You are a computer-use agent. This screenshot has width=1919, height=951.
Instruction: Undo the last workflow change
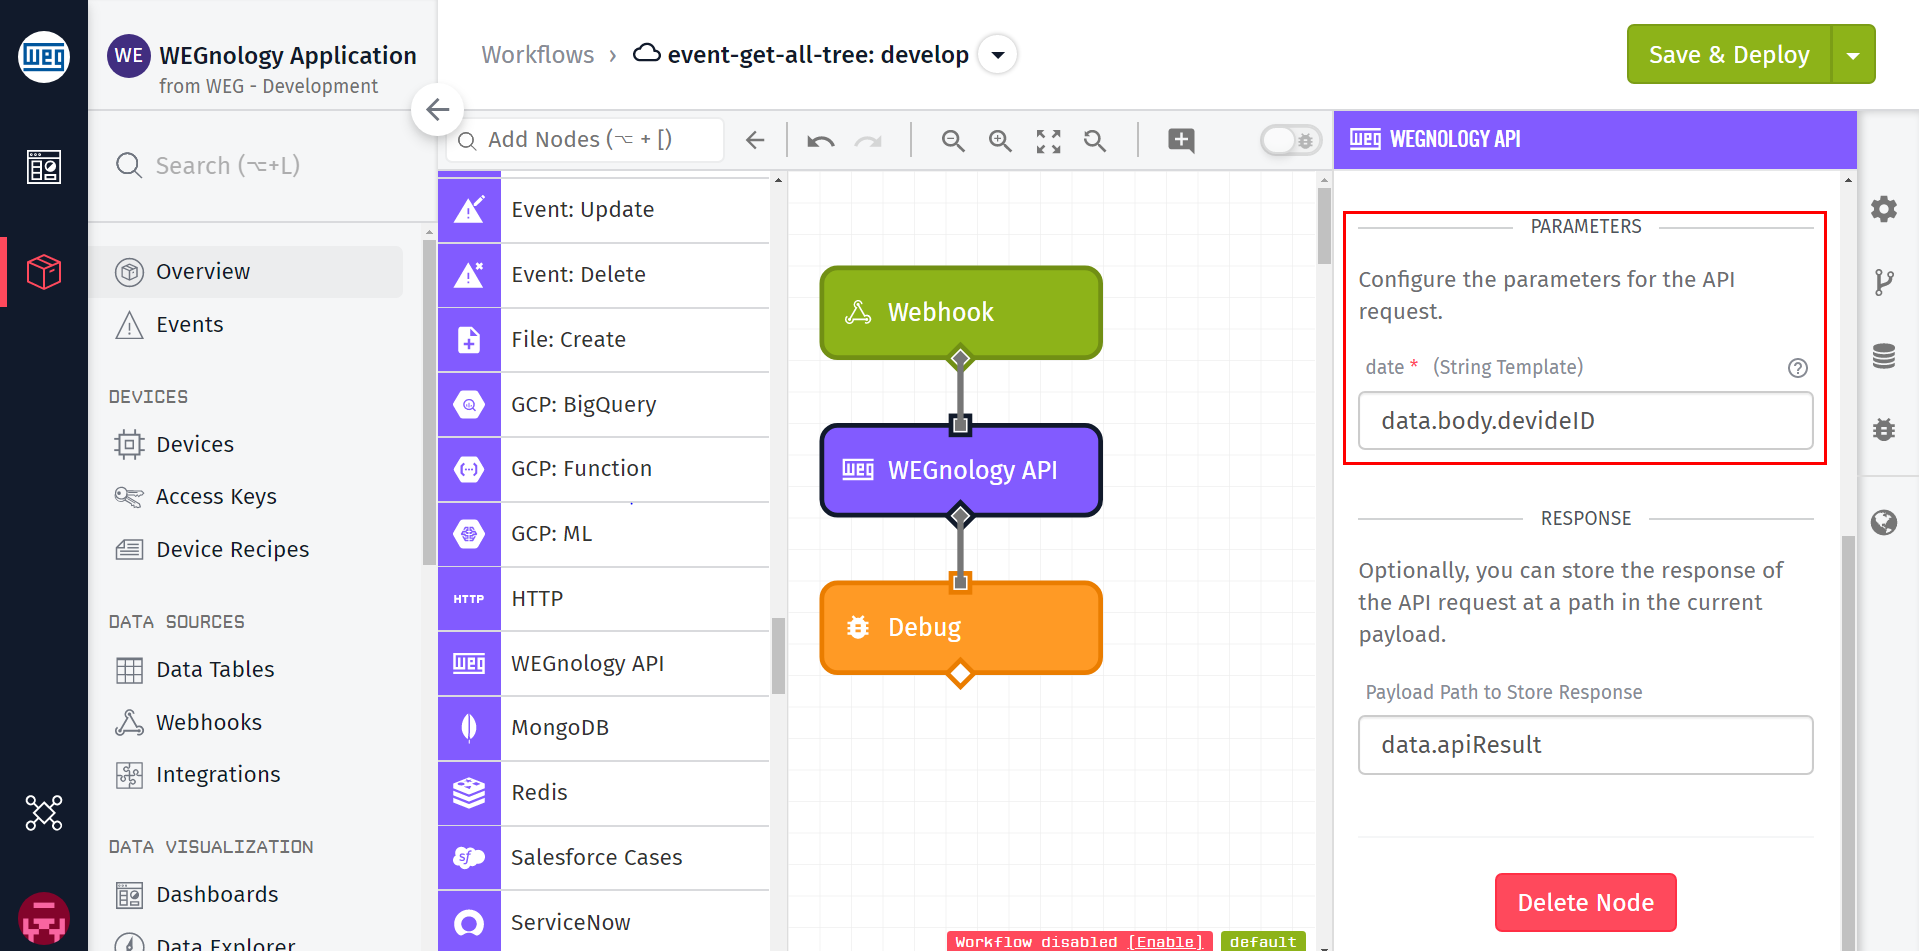(x=821, y=141)
